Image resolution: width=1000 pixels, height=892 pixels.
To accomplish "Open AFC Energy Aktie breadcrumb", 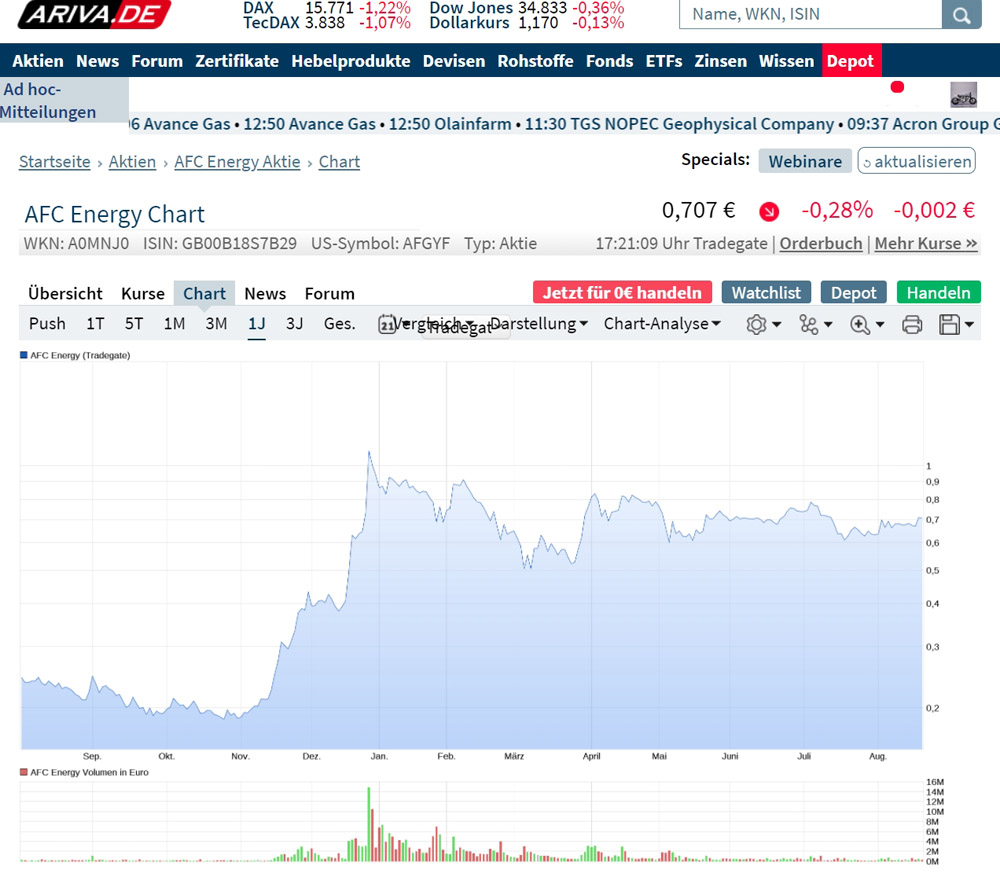I will (237, 162).
